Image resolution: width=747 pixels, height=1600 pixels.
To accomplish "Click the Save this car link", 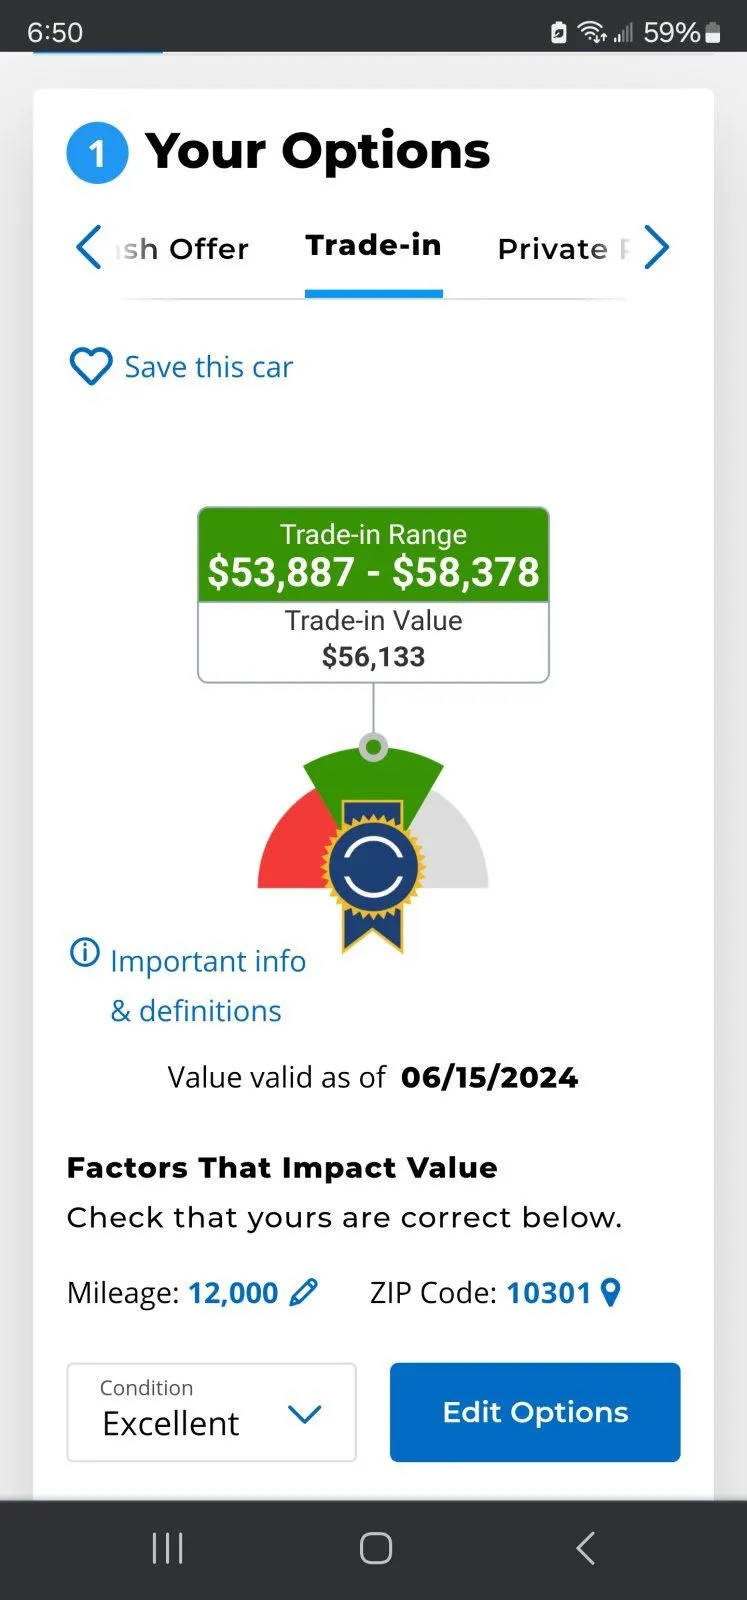I will [x=208, y=367].
